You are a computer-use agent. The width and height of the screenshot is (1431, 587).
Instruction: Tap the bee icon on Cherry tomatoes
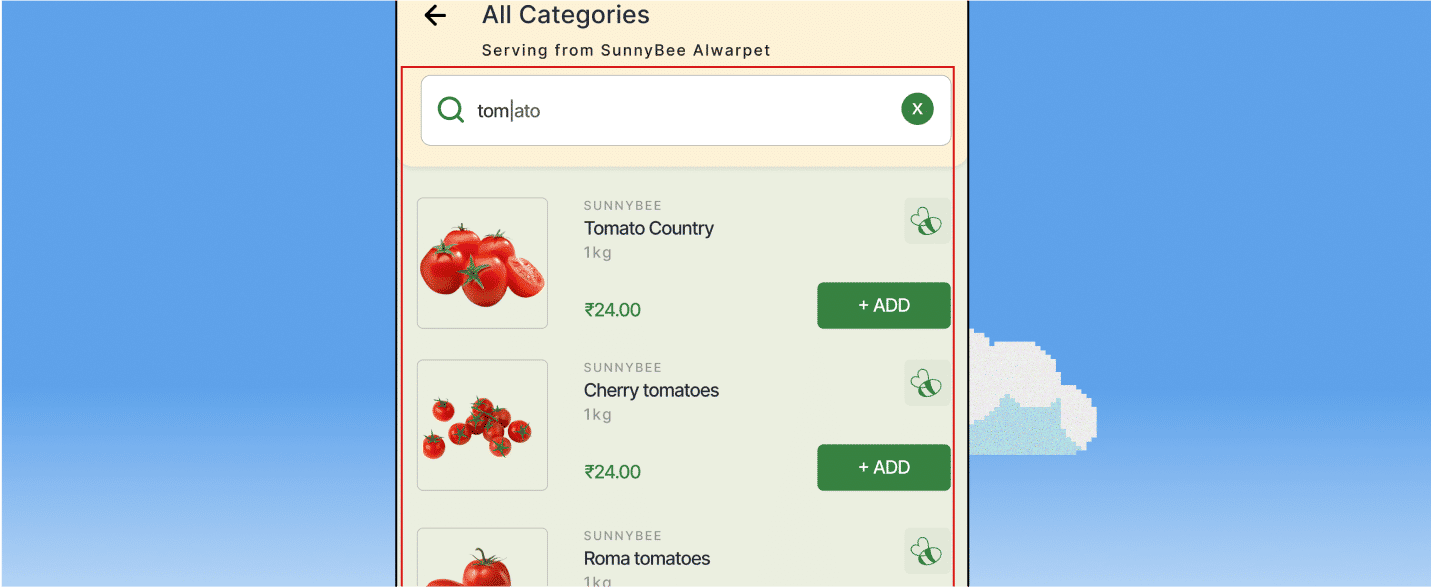[x=927, y=383]
